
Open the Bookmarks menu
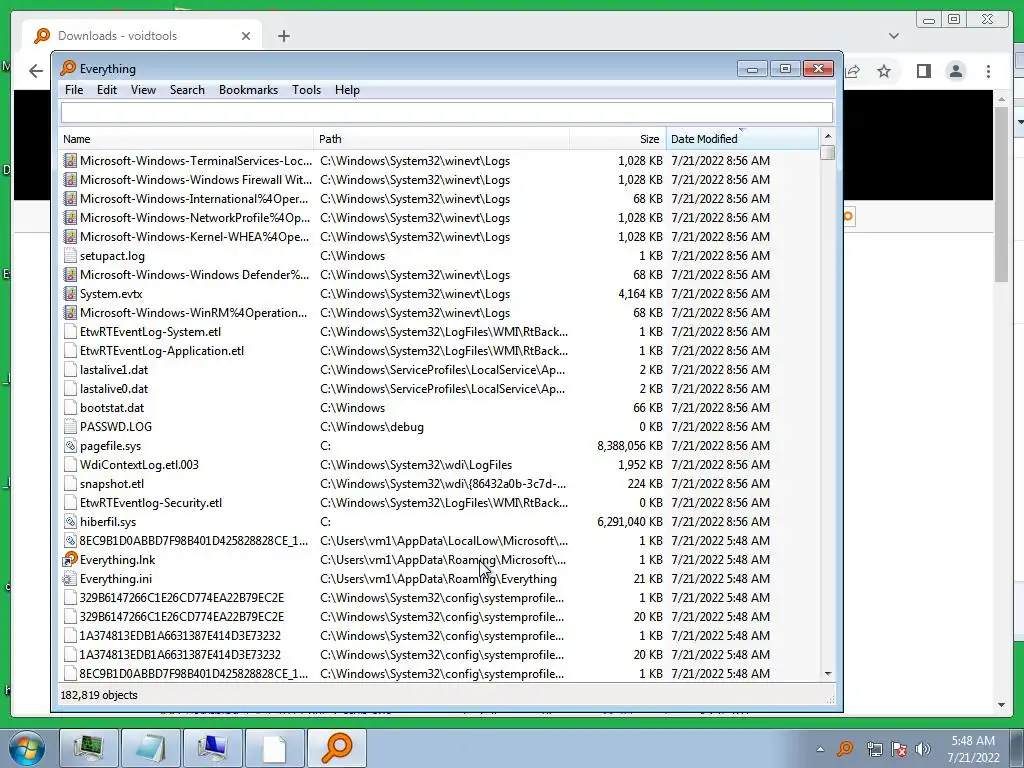pos(248,90)
